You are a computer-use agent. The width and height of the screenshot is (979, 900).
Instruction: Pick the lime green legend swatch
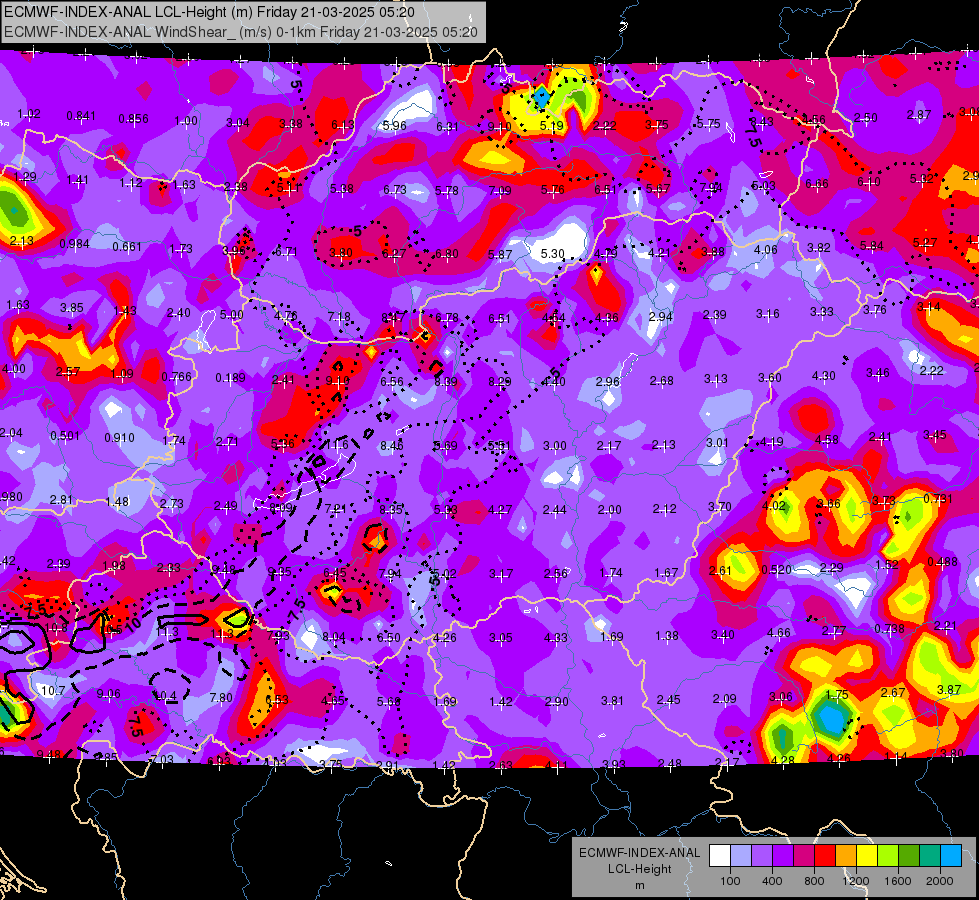888,856
